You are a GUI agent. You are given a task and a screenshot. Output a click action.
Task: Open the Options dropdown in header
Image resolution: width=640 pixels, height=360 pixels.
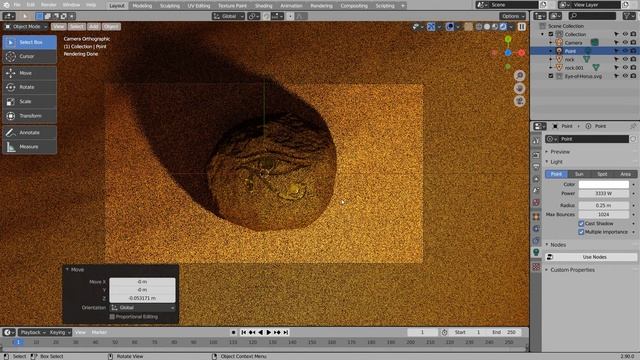click(x=513, y=16)
